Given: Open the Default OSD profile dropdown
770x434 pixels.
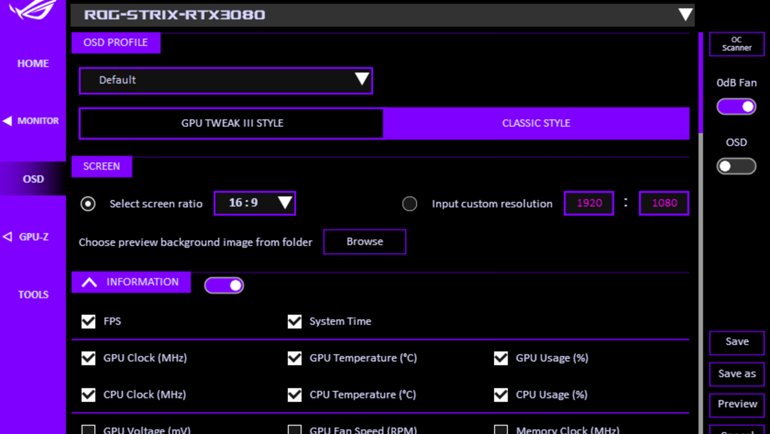Looking at the screenshot, I should 226,81.
